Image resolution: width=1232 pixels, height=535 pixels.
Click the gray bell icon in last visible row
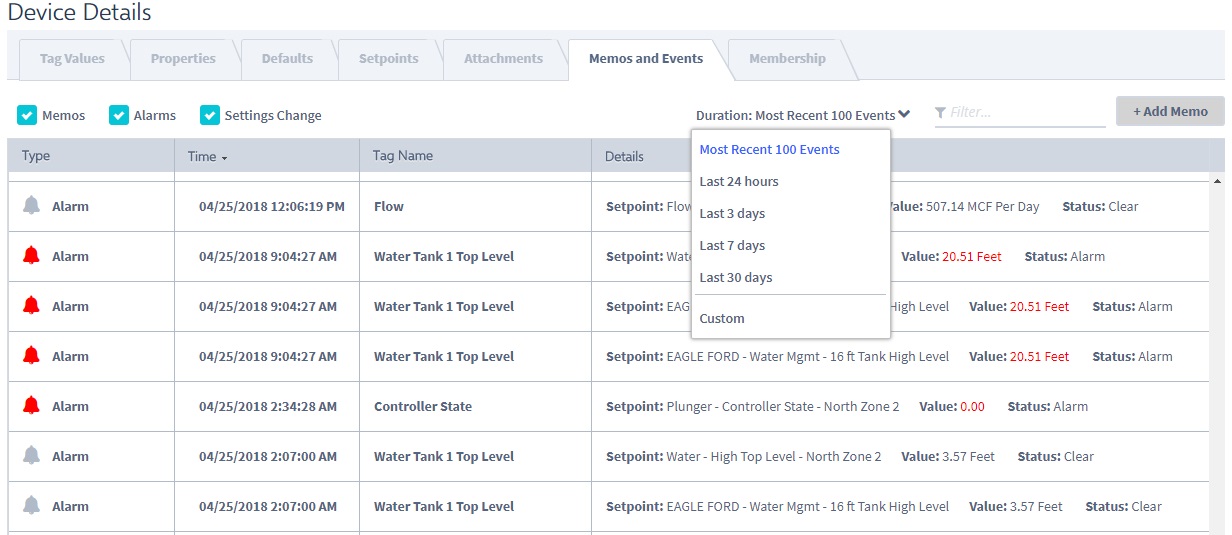[x=31, y=506]
